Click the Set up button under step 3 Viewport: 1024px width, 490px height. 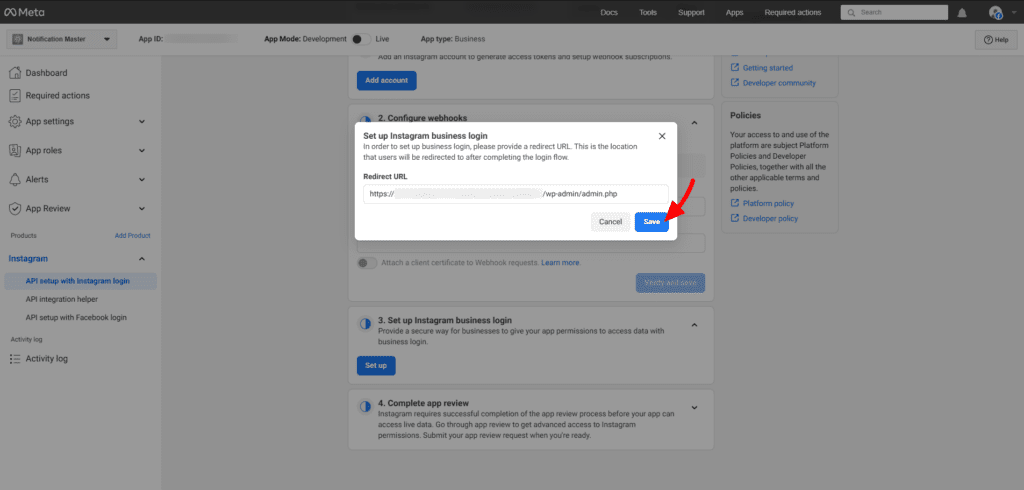click(x=376, y=365)
